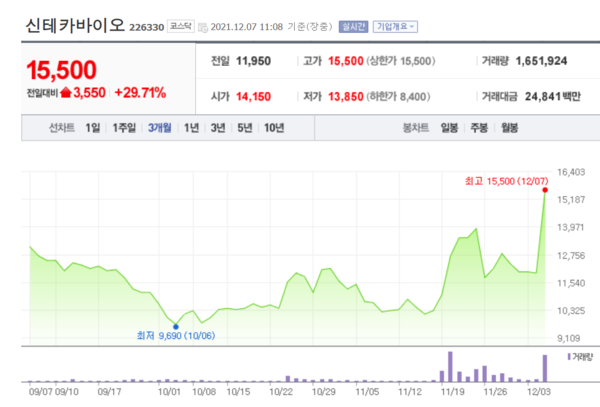Click the stock name 신테카바이오
Screen dimensions: 600x407
[x=75, y=26]
